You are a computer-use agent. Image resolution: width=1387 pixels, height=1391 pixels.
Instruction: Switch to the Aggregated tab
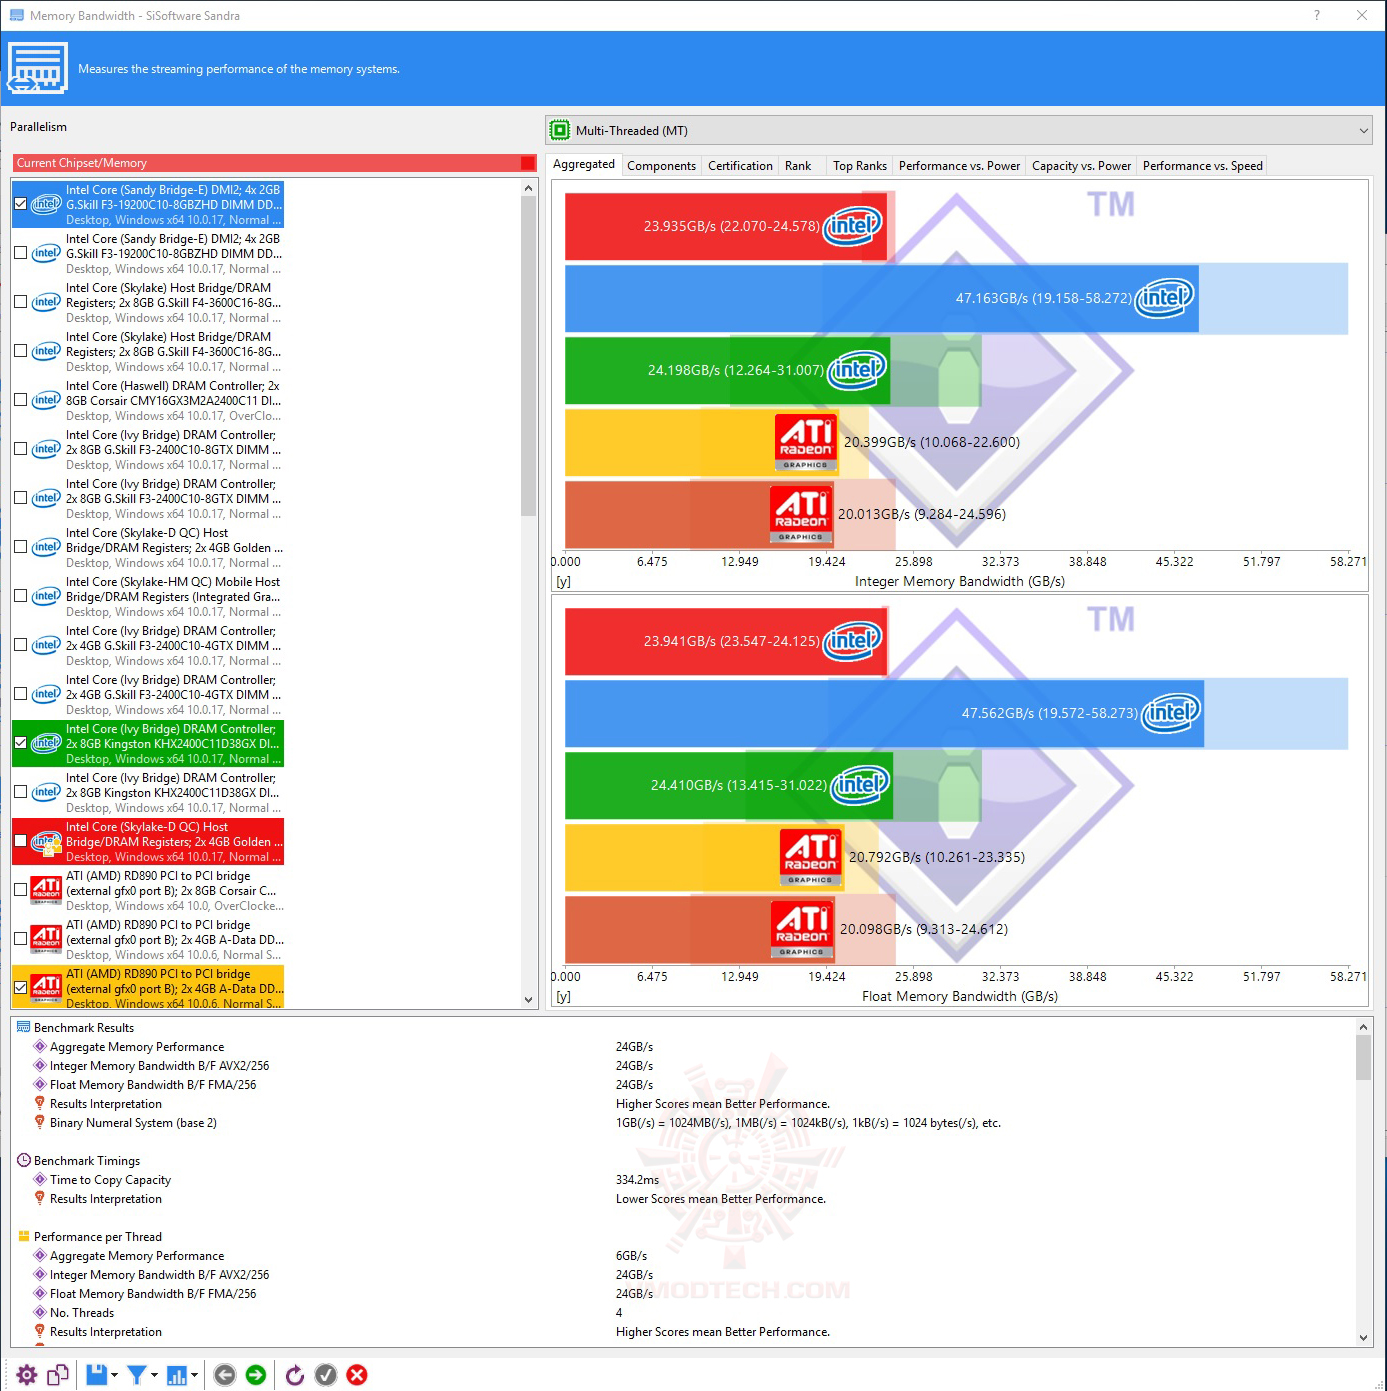[x=584, y=164]
